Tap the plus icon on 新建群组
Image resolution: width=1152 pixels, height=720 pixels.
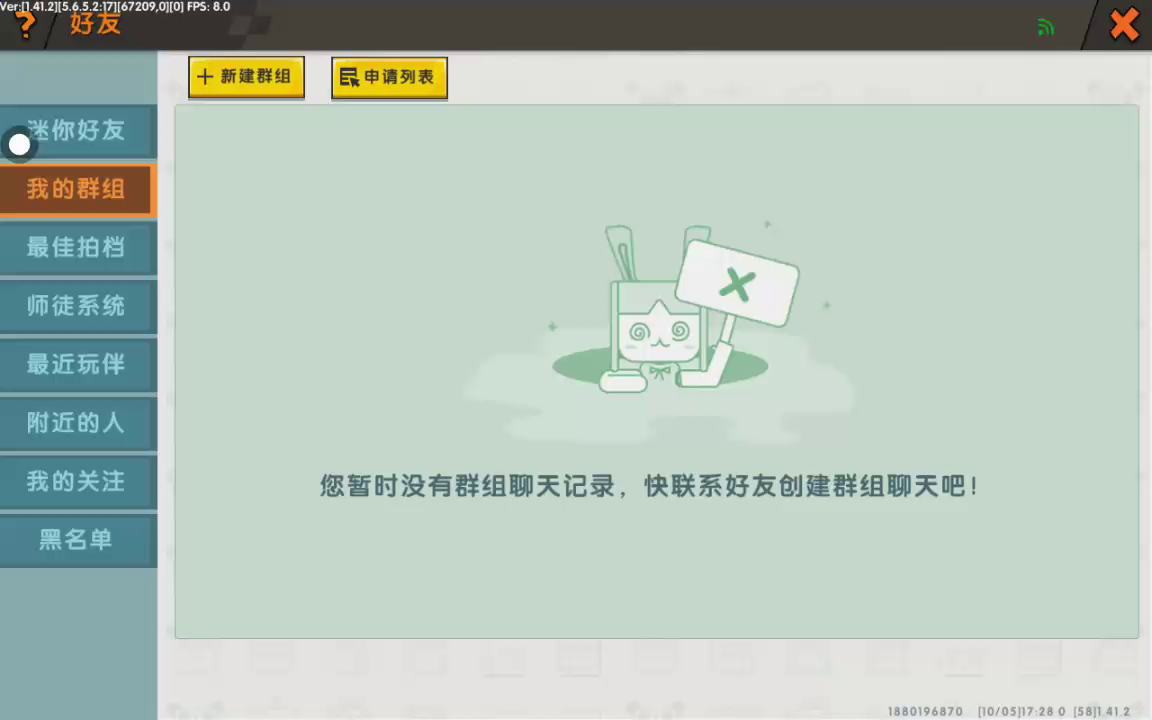205,77
